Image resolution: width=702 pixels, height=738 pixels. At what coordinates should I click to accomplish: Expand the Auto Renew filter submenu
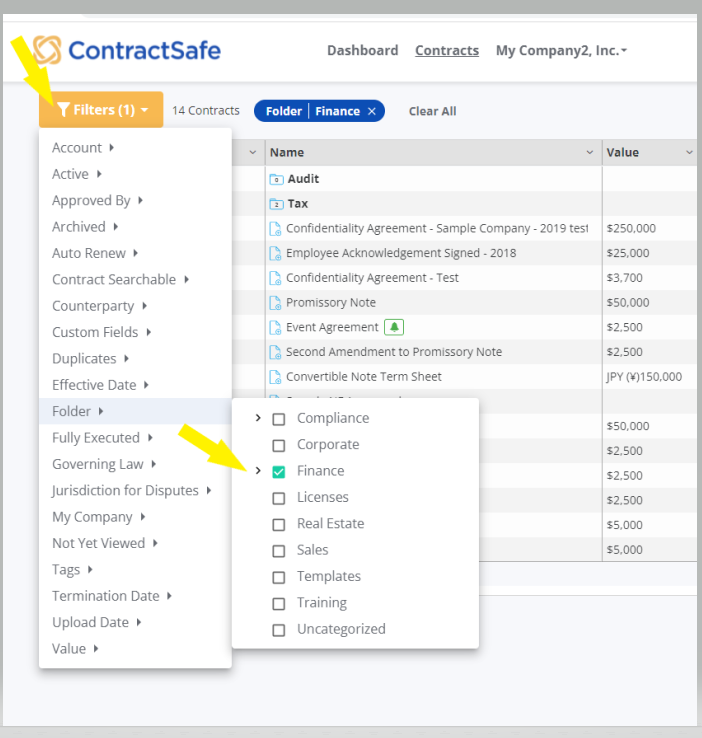pyautogui.click(x=135, y=253)
